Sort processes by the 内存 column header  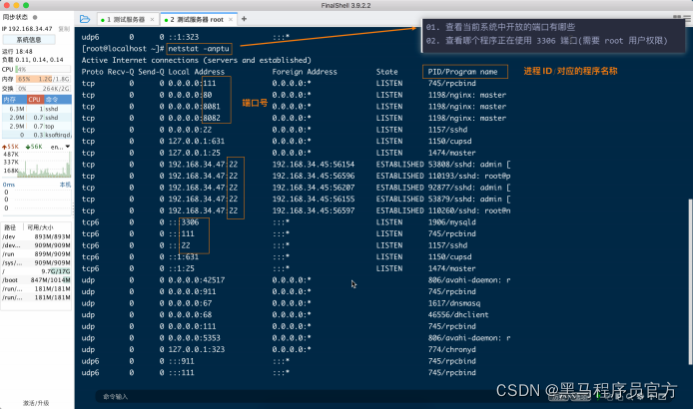14,100
